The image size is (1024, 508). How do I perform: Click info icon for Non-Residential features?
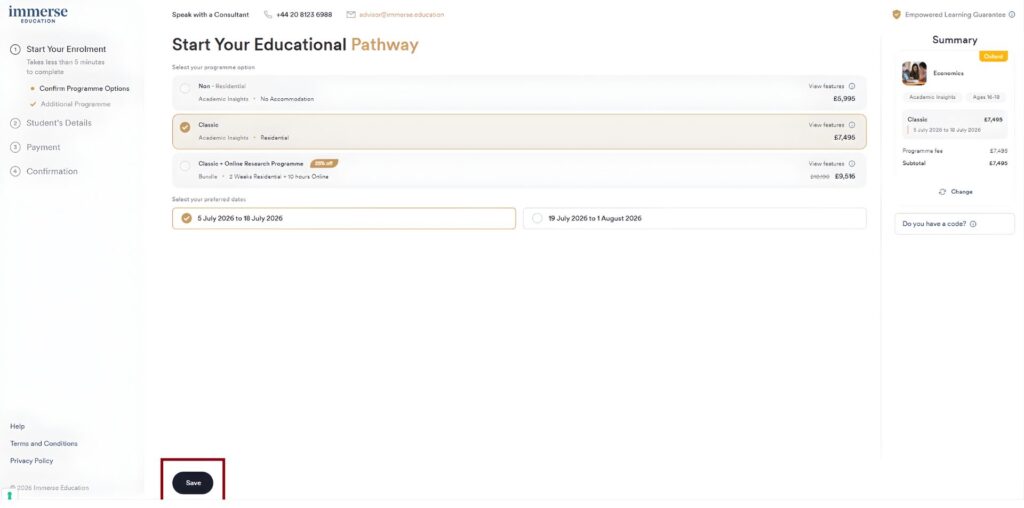852,87
